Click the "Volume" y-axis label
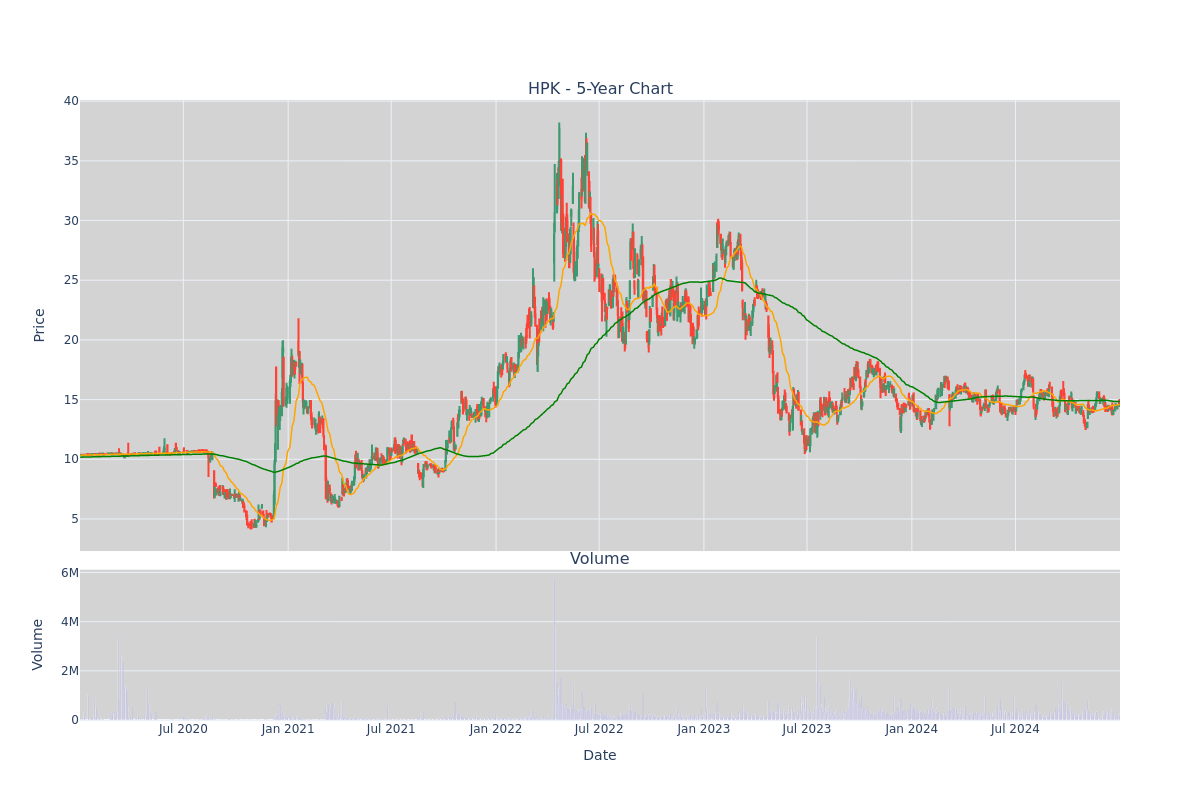 click(x=40, y=644)
